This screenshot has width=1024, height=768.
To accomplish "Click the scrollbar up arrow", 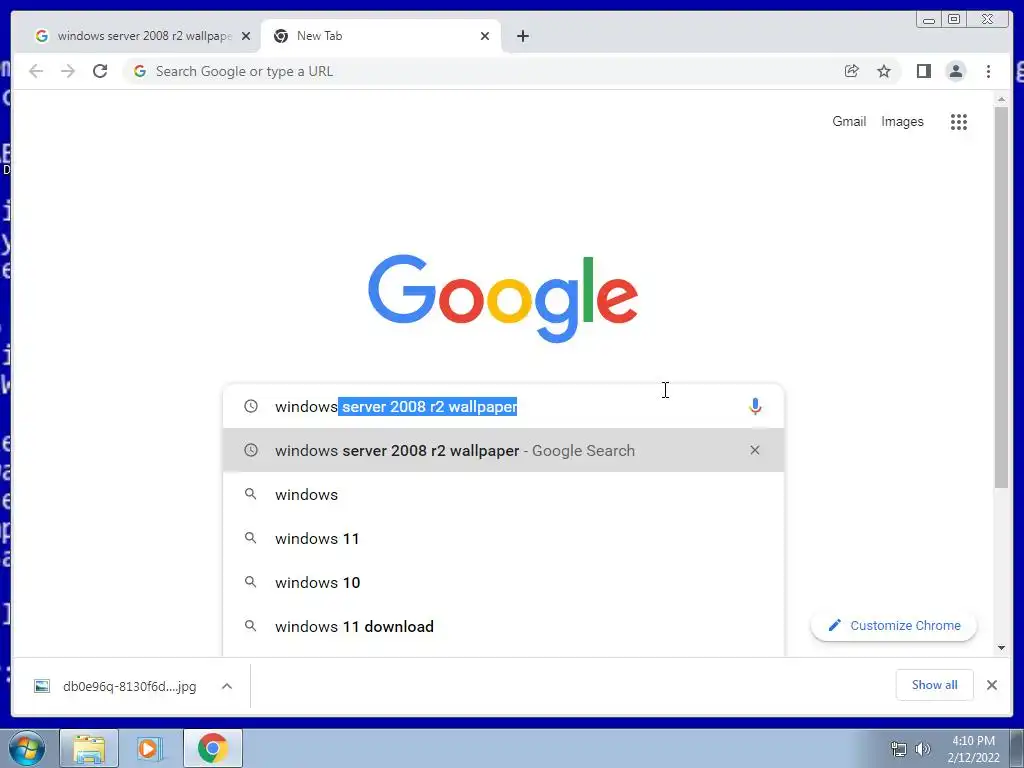I will (x=1001, y=99).
